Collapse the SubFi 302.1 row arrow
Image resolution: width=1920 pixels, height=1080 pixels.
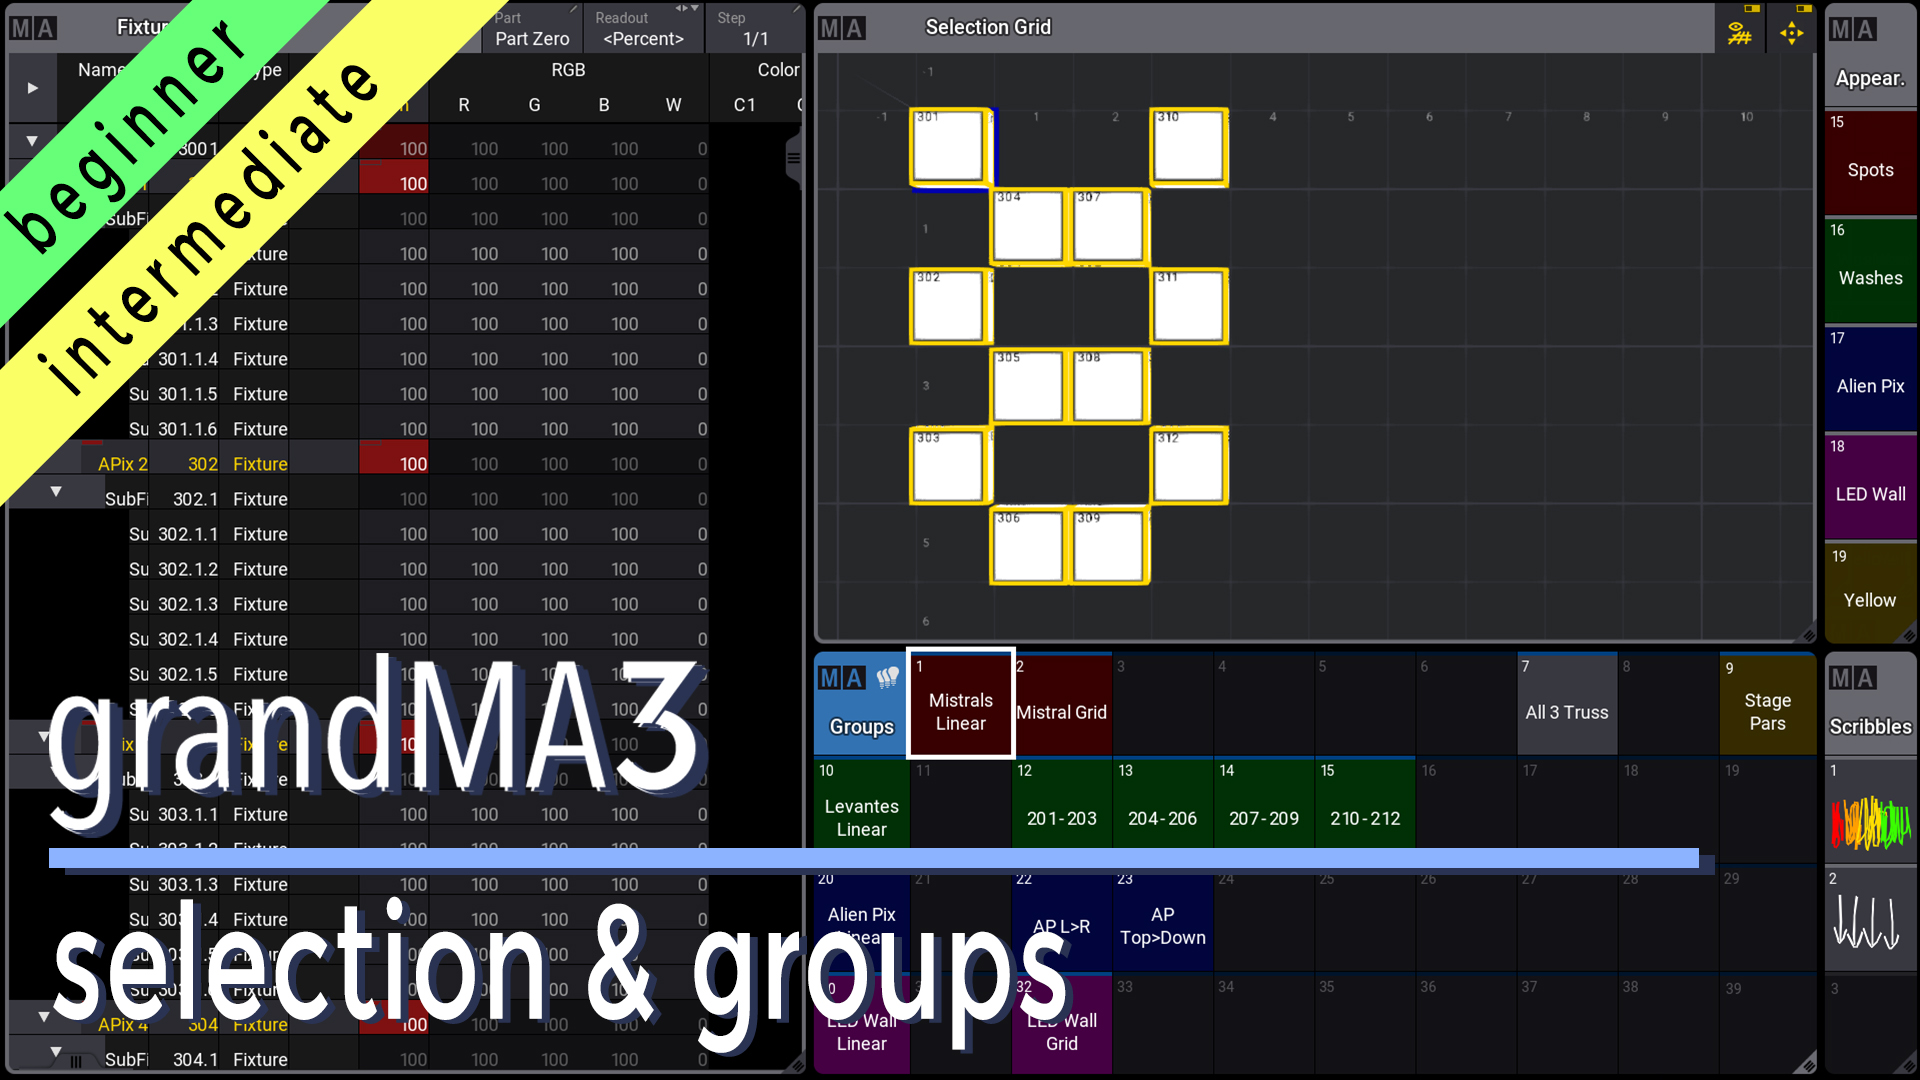[x=56, y=492]
